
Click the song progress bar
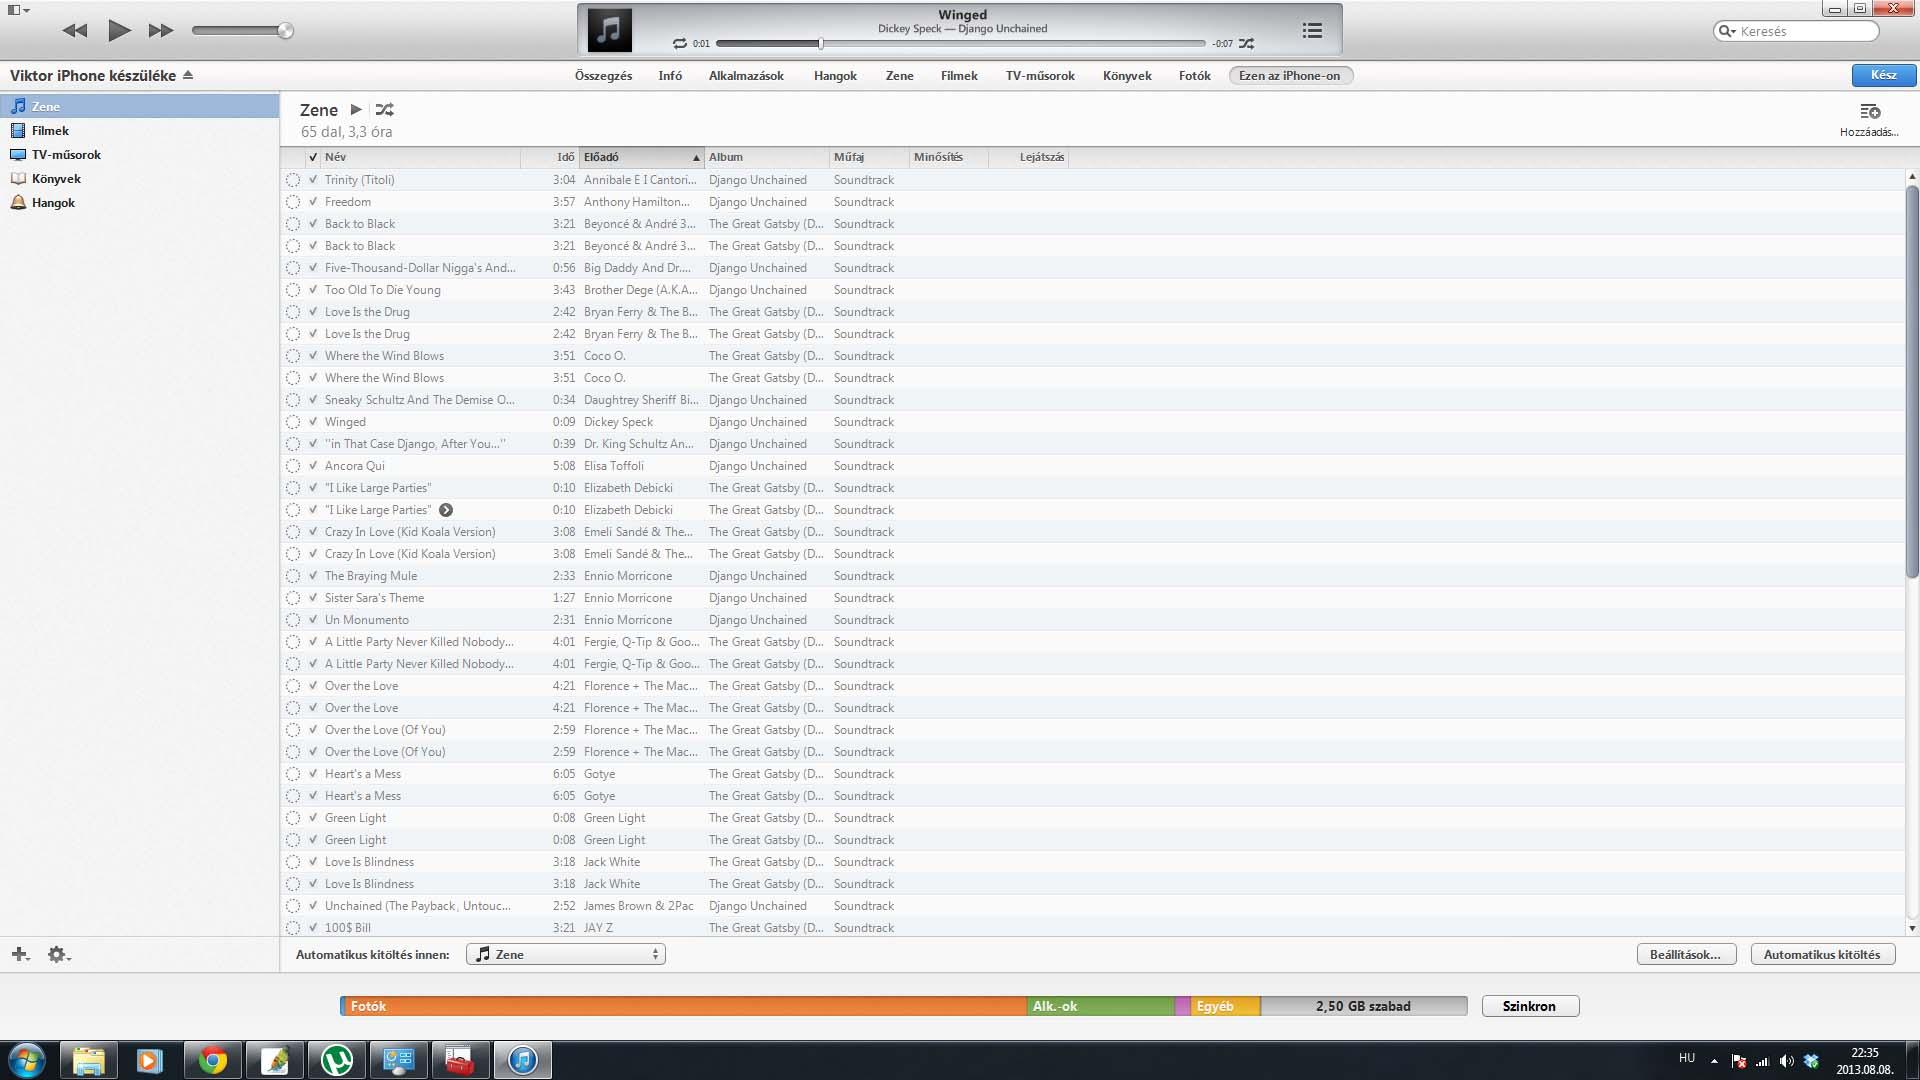click(961, 44)
